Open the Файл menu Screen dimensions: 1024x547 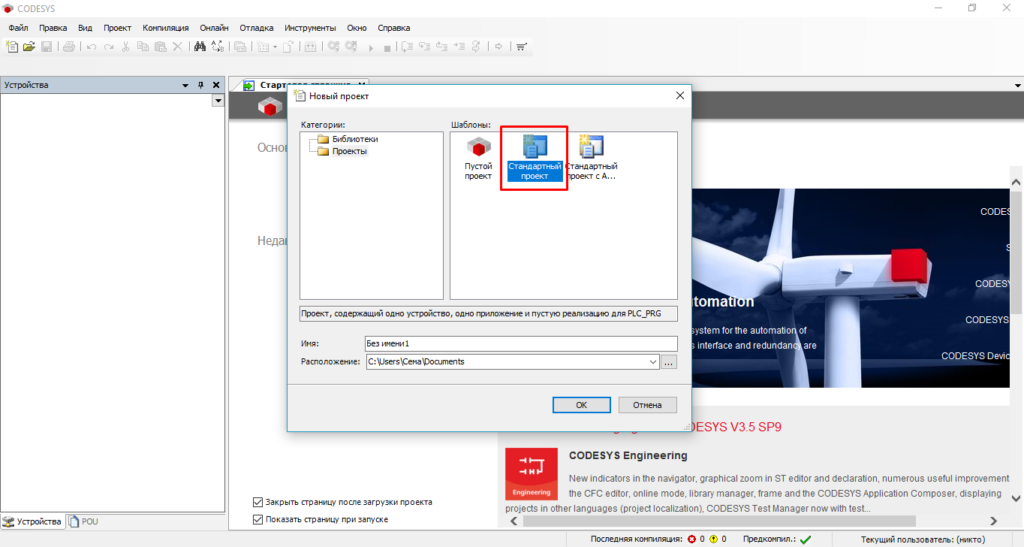18,28
